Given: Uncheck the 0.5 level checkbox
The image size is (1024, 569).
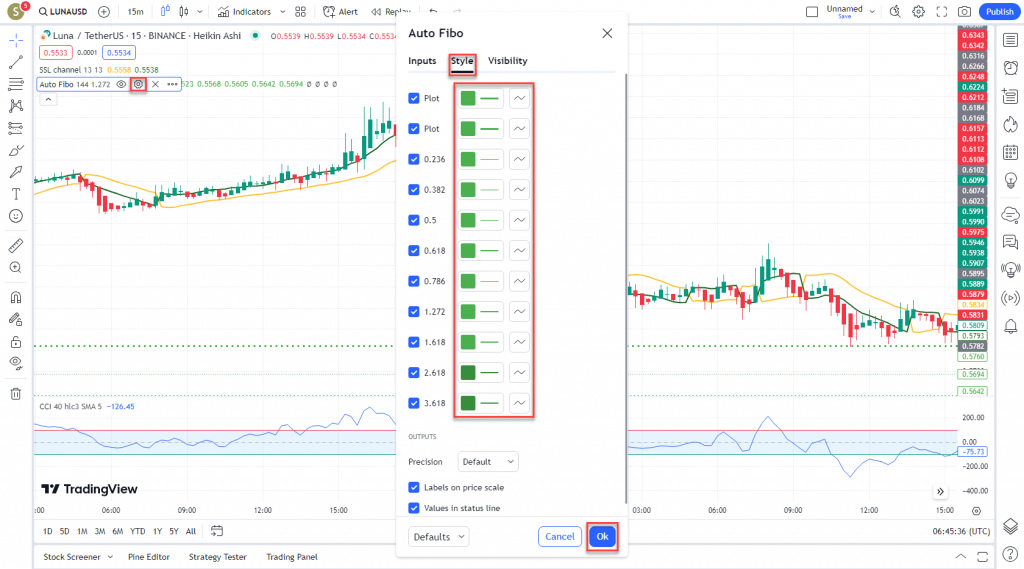Looking at the screenshot, I should 413,220.
